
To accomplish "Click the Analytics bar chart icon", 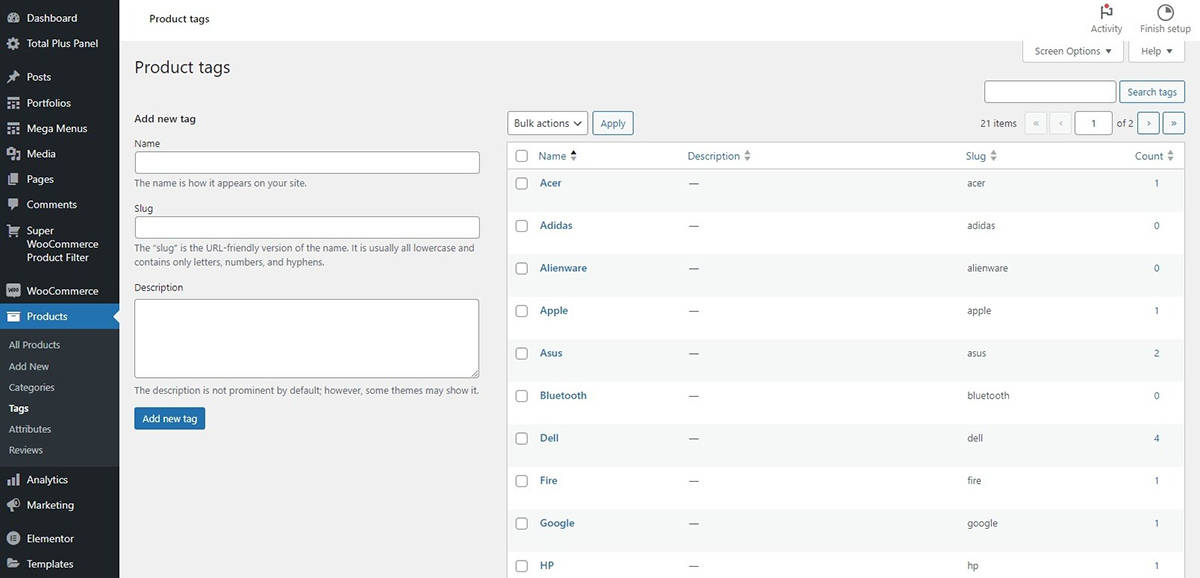I will pos(13,480).
